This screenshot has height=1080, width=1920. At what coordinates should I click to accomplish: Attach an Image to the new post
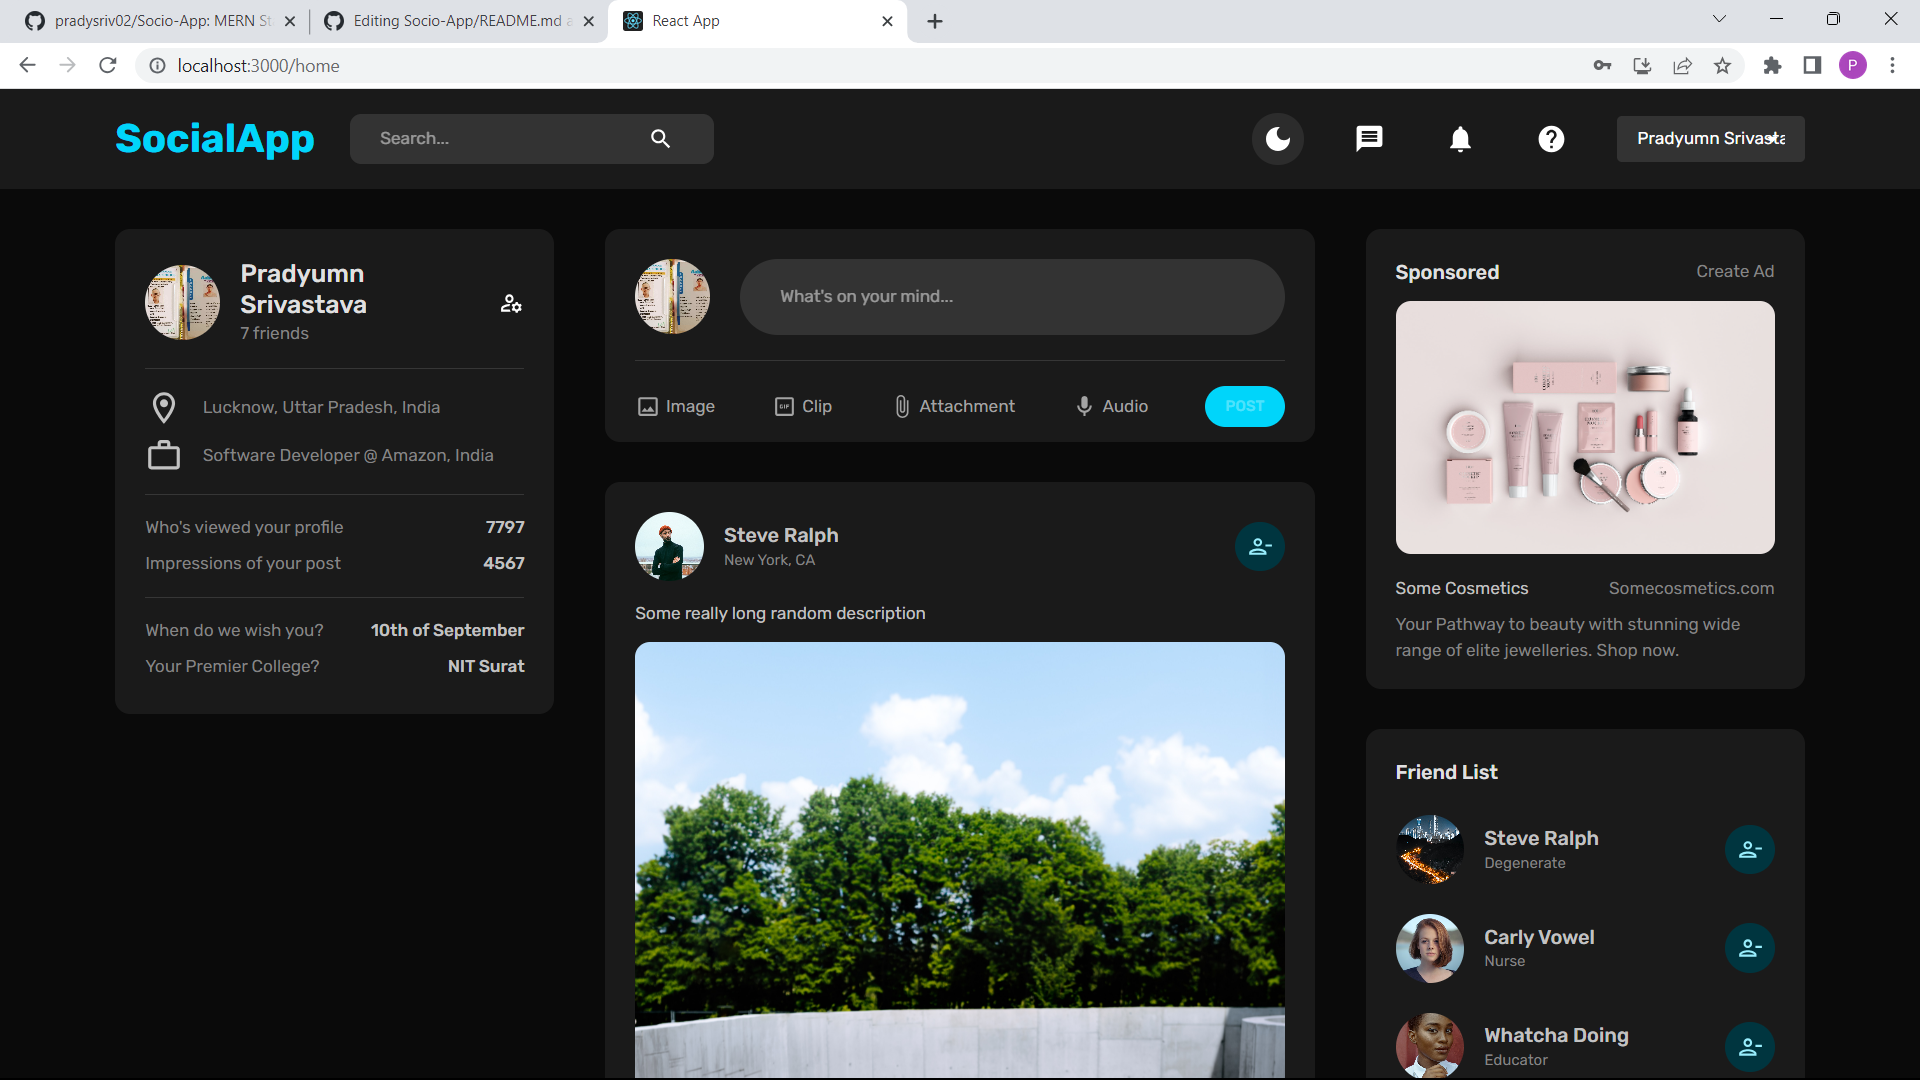pos(676,406)
